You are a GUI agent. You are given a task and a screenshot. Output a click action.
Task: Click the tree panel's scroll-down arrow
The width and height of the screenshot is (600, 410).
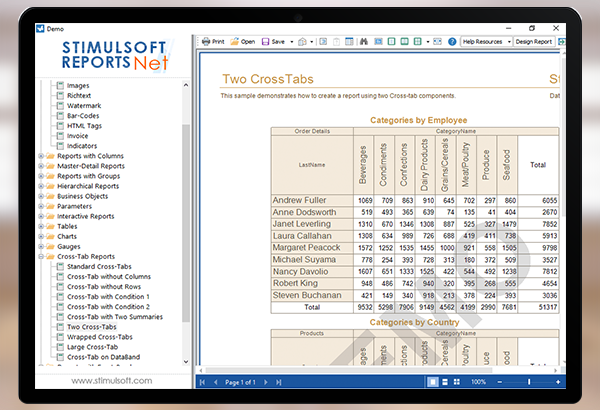[x=186, y=361]
